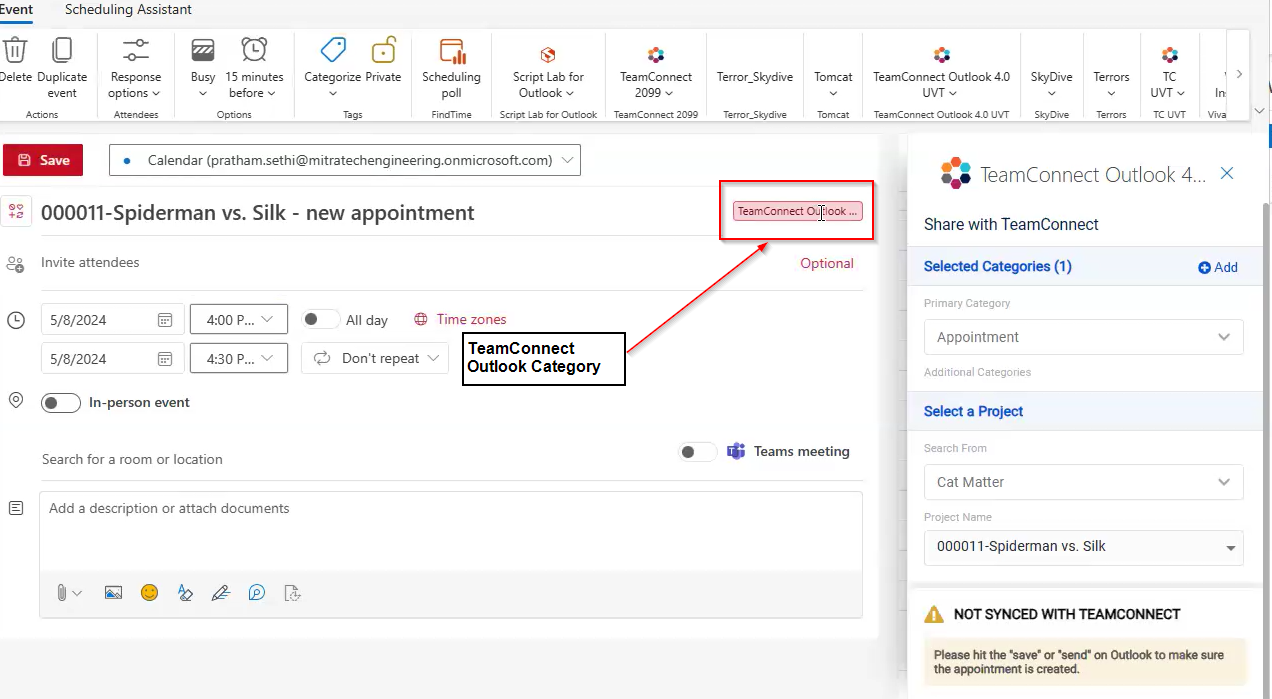Click the Duplicate event icon
Viewport: 1272px width, 699px height.
(x=62, y=49)
